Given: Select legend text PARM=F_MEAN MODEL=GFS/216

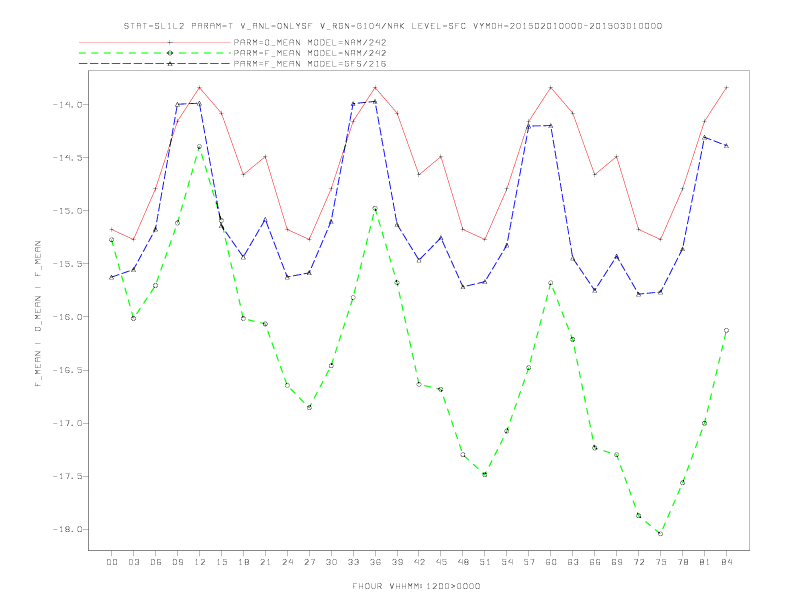Looking at the screenshot, I should point(310,64).
